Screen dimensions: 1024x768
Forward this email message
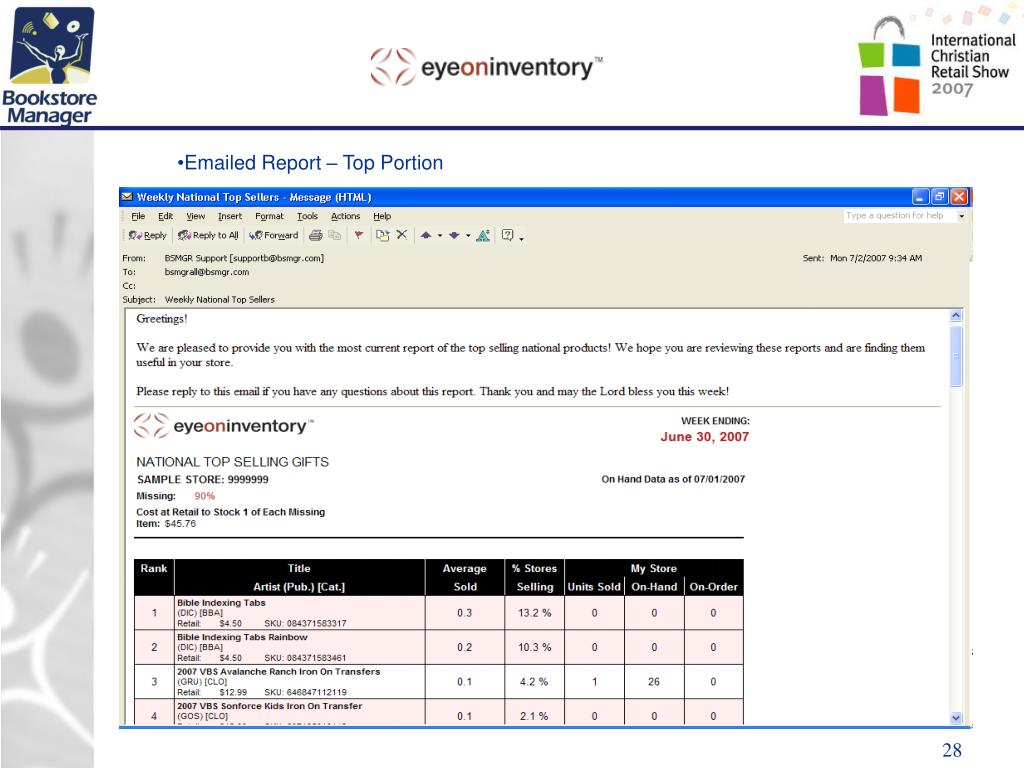(274, 235)
